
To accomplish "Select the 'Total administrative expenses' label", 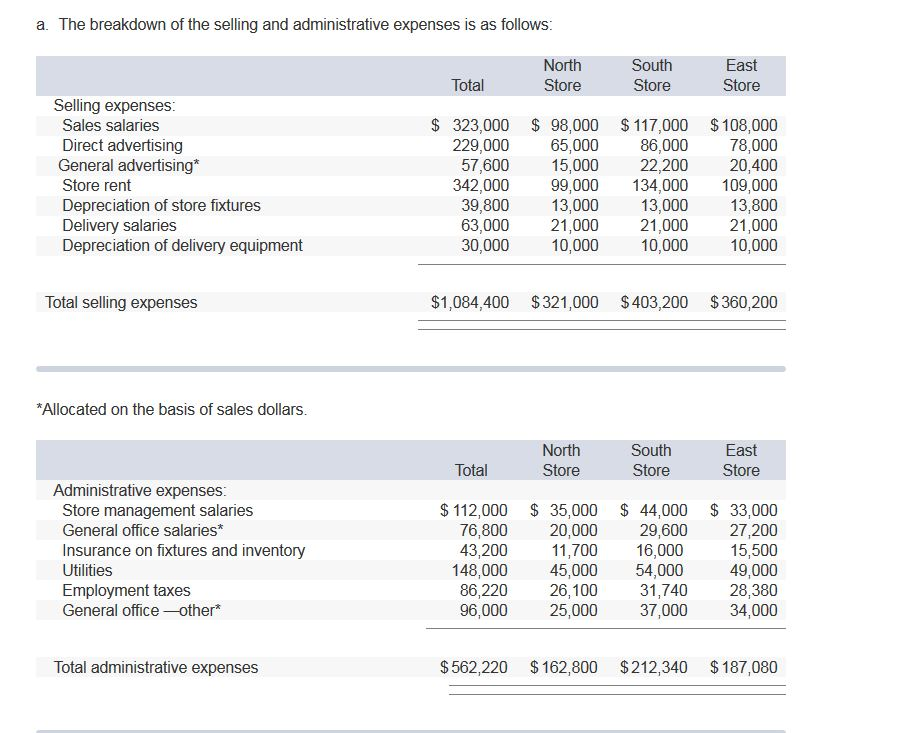I will 156,668.
